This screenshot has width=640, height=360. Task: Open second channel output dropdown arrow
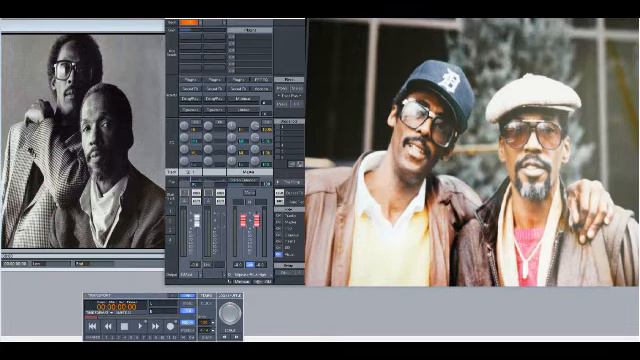224,275
